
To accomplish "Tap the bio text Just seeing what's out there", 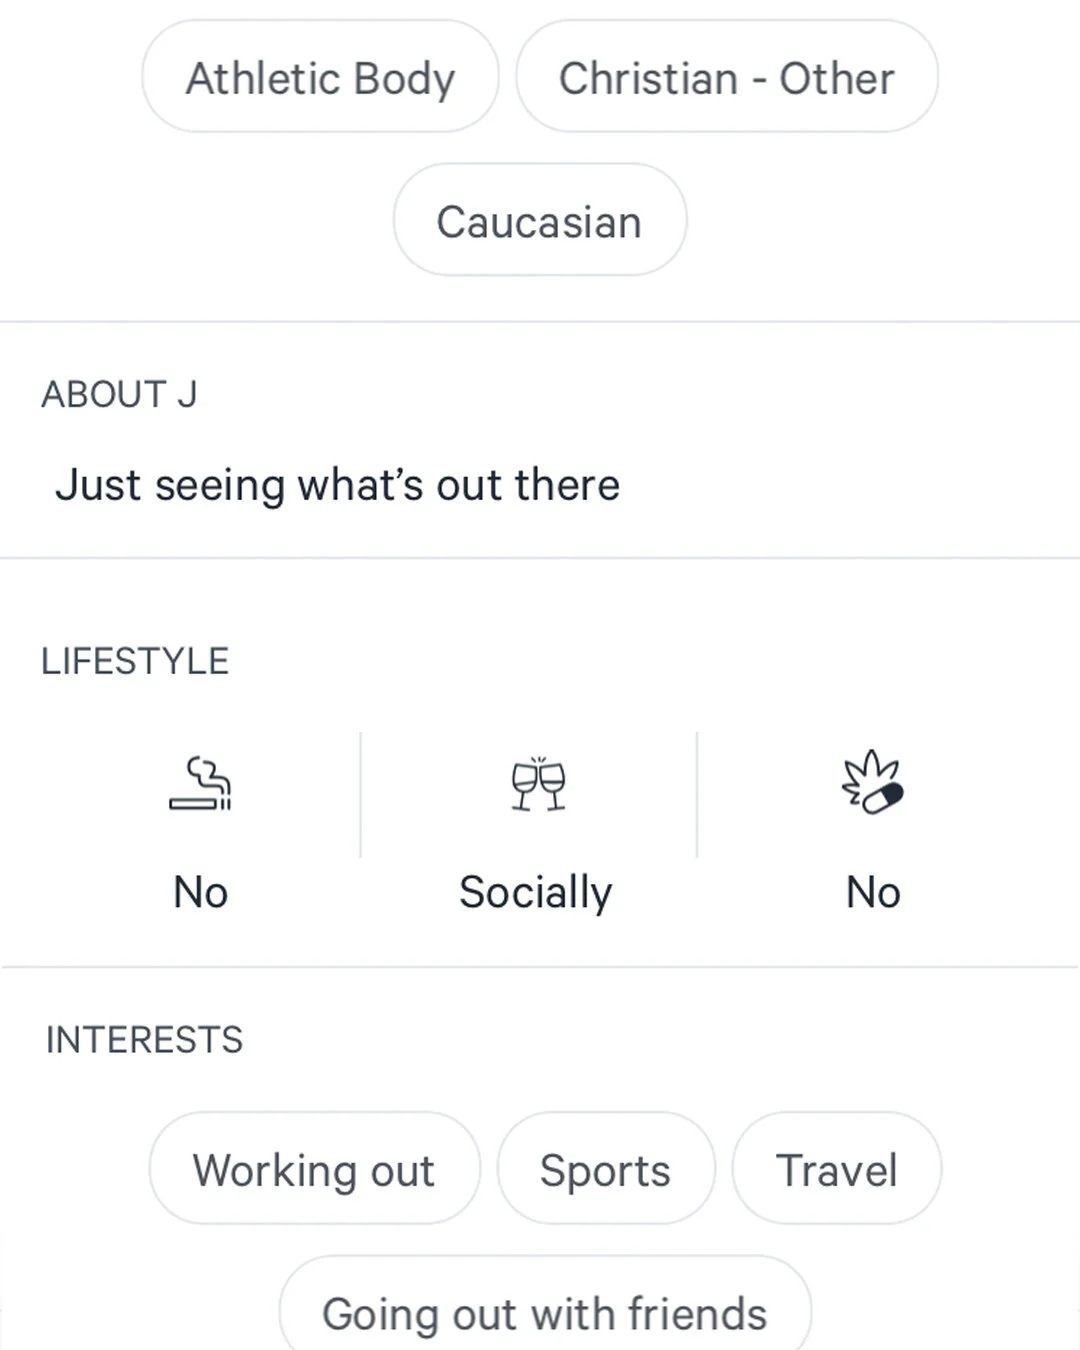I will point(338,485).
